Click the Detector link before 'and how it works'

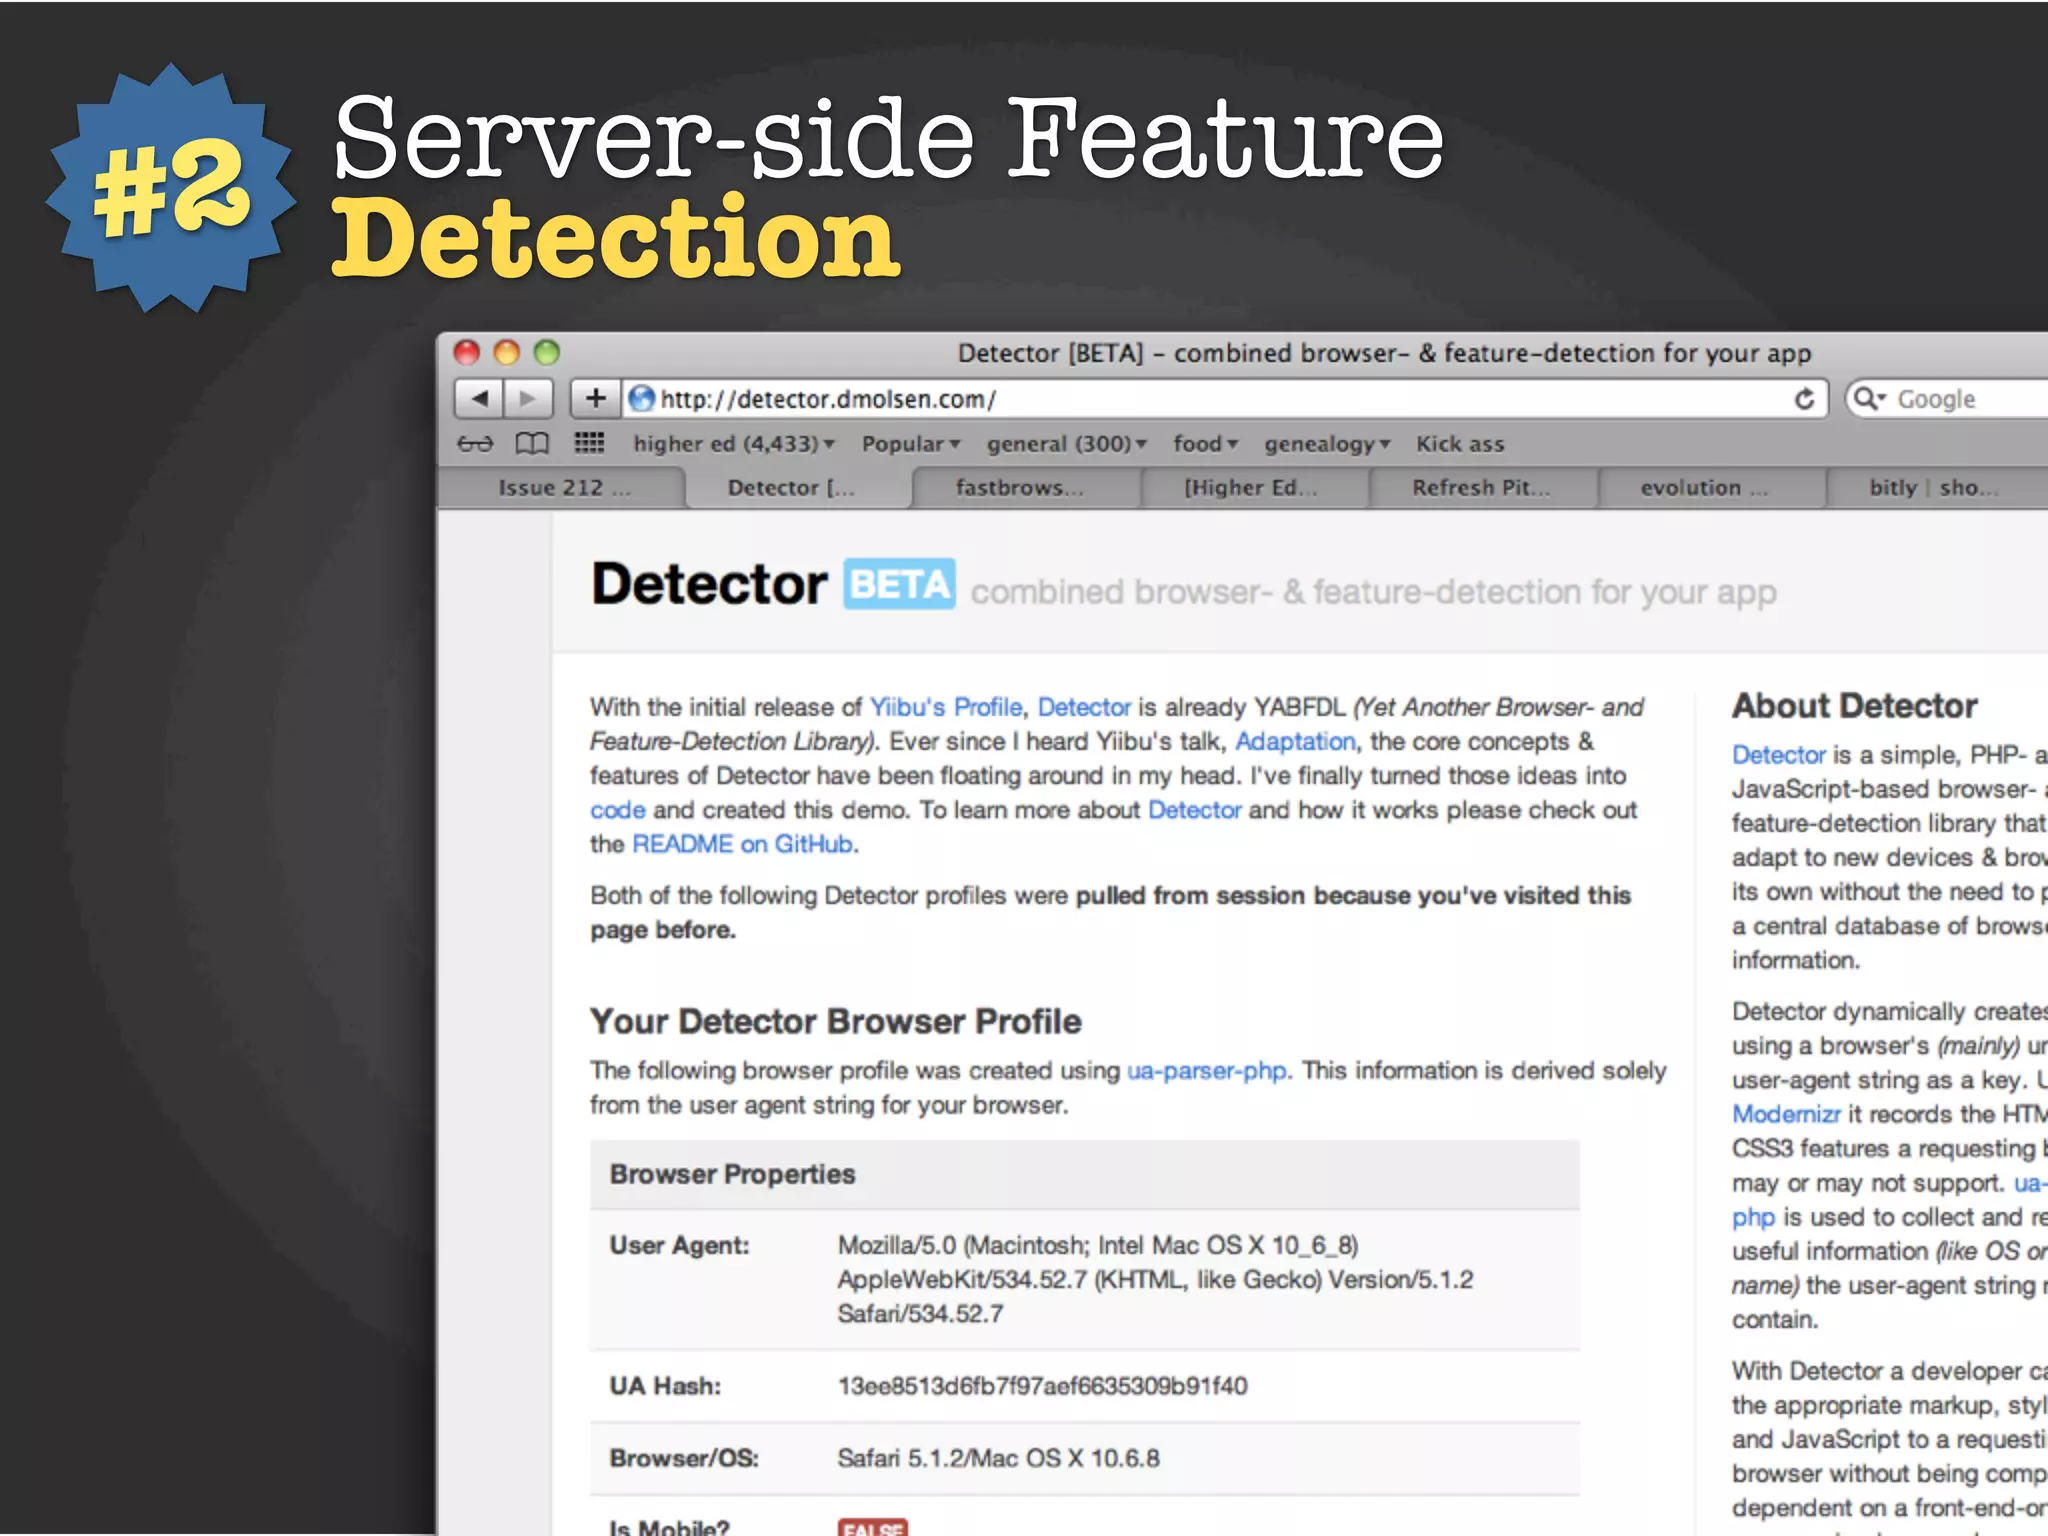tap(1194, 810)
